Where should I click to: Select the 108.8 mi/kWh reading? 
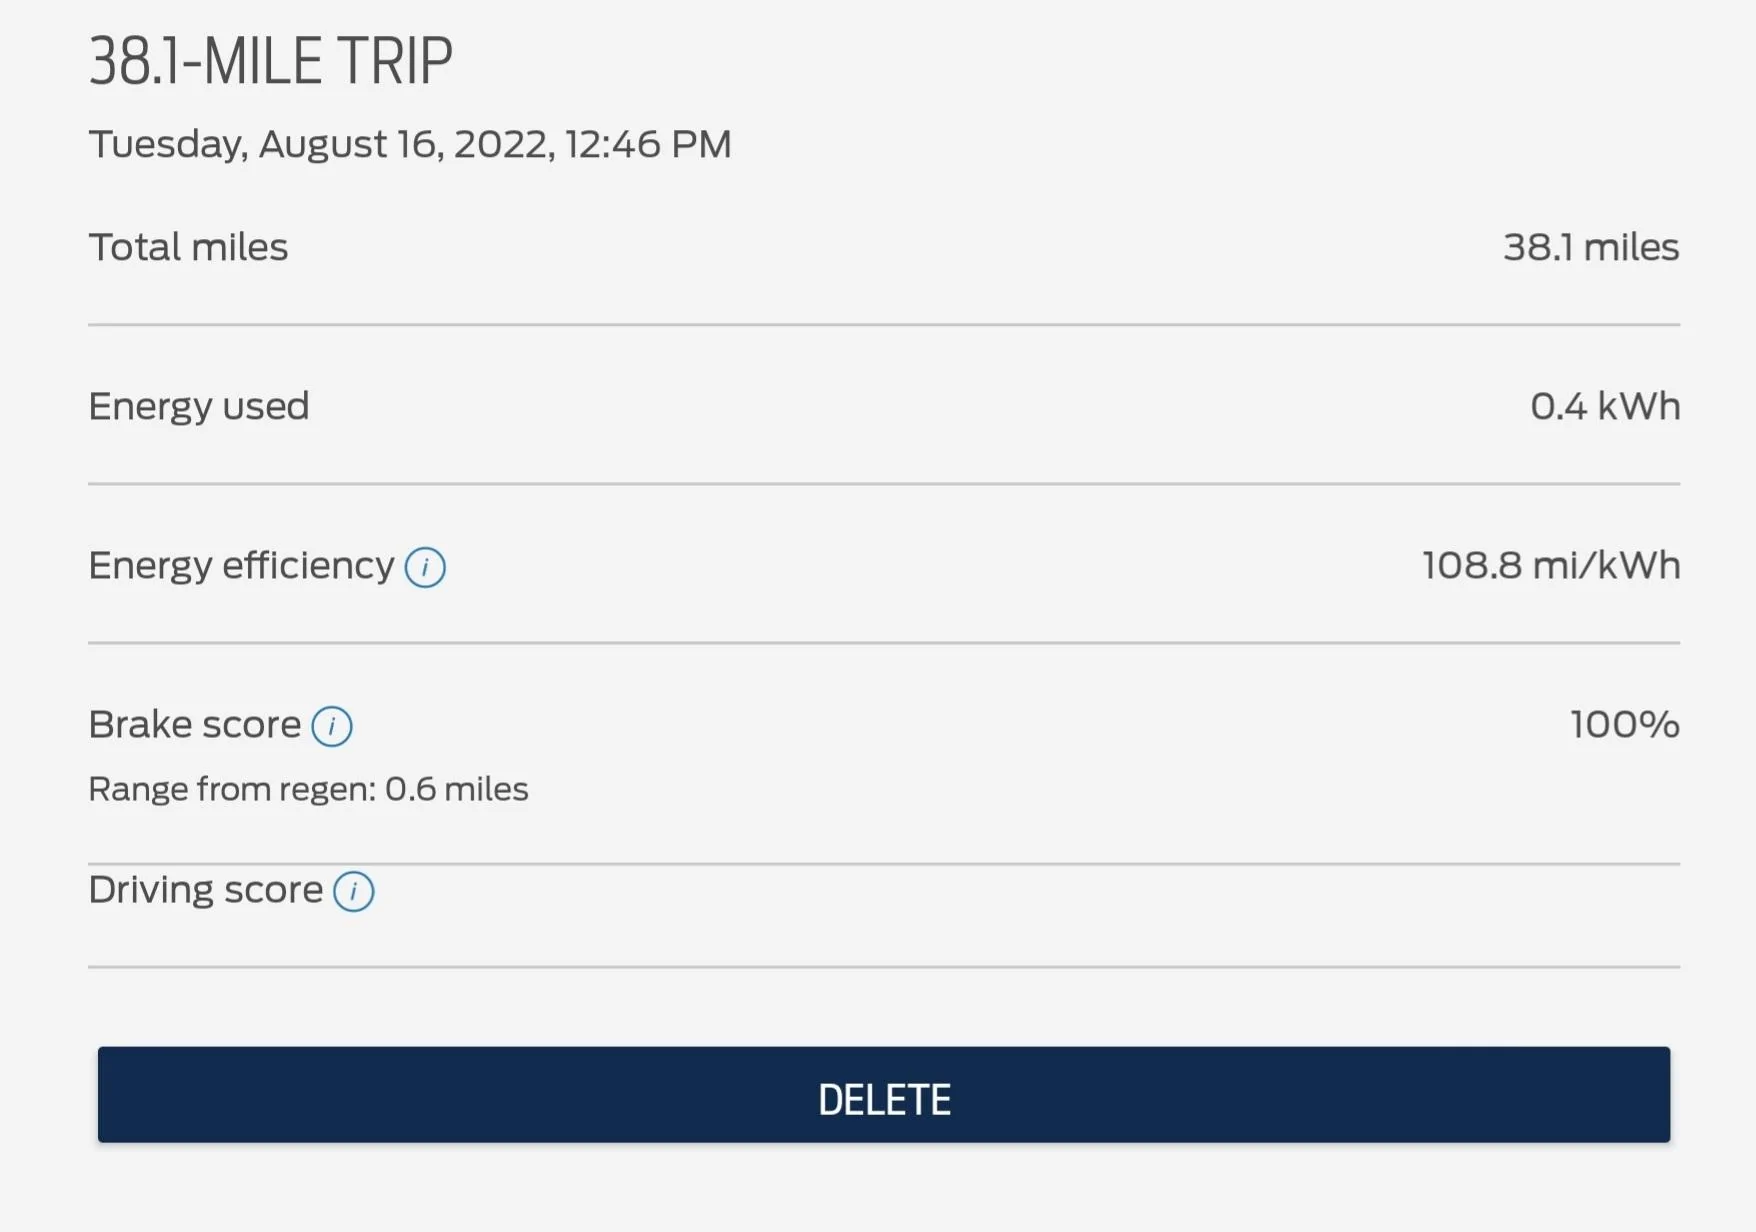(x=1549, y=564)
